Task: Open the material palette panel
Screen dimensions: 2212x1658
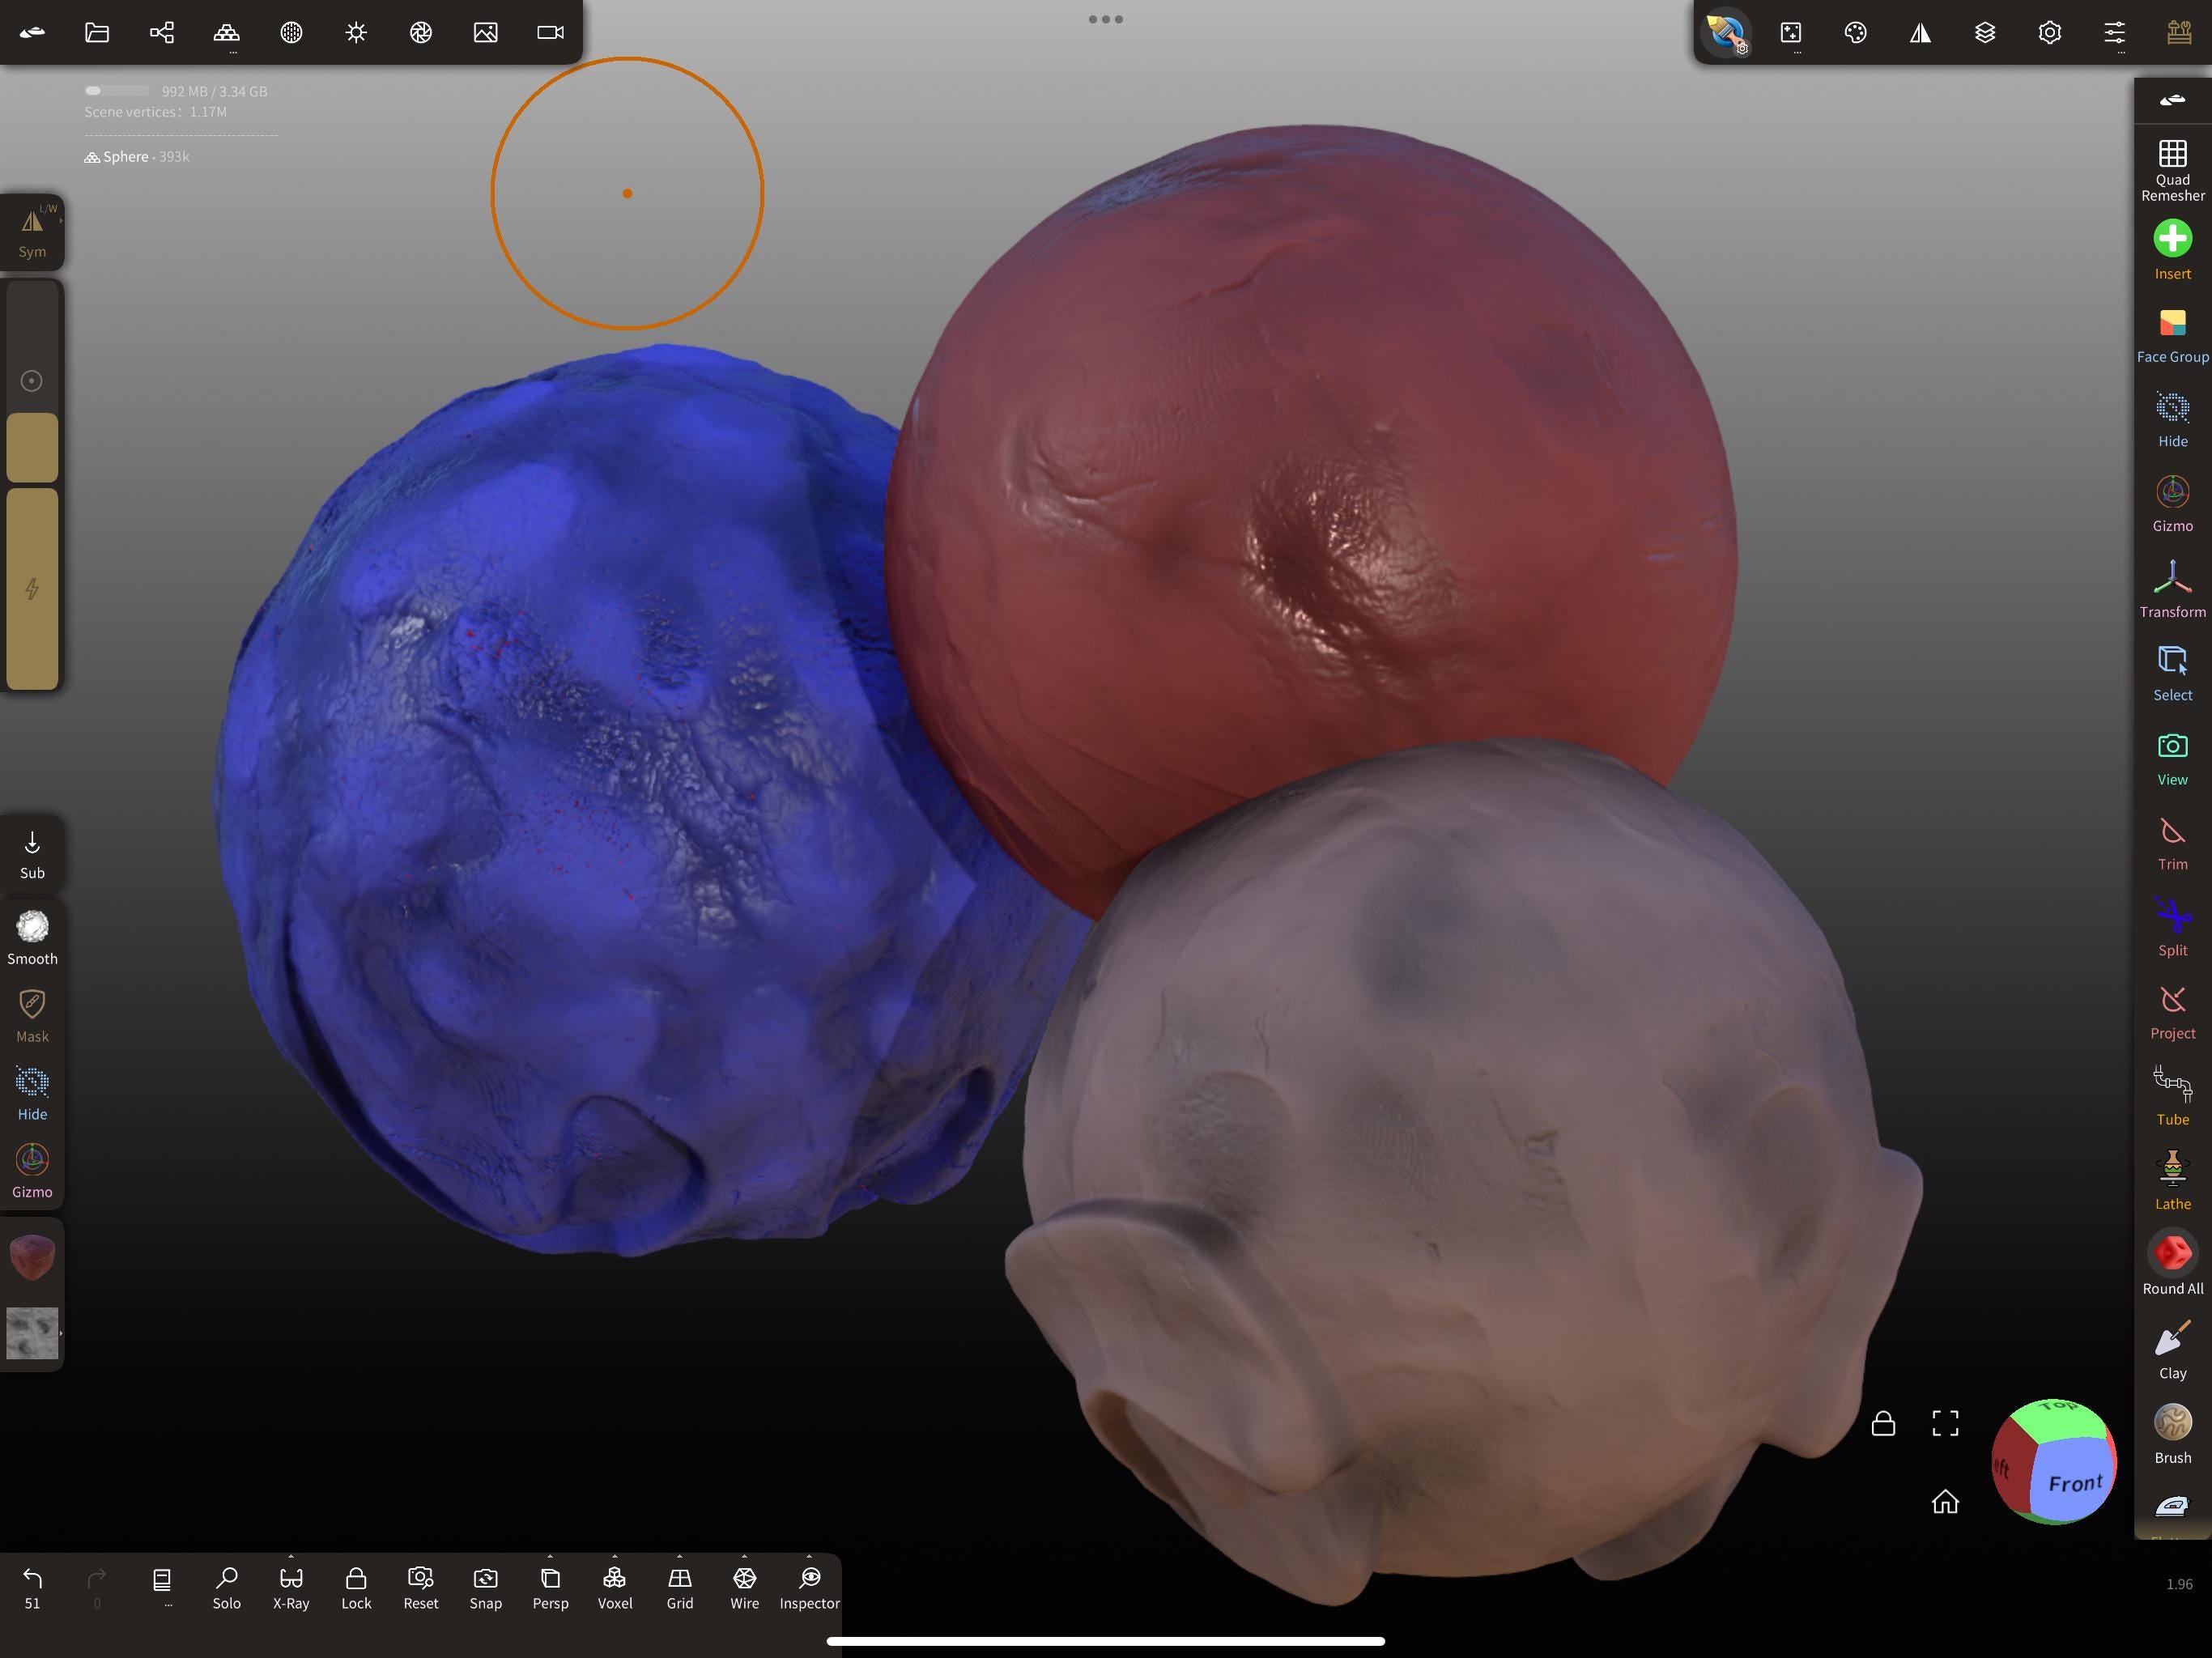Action: [x=1856, y=33]
